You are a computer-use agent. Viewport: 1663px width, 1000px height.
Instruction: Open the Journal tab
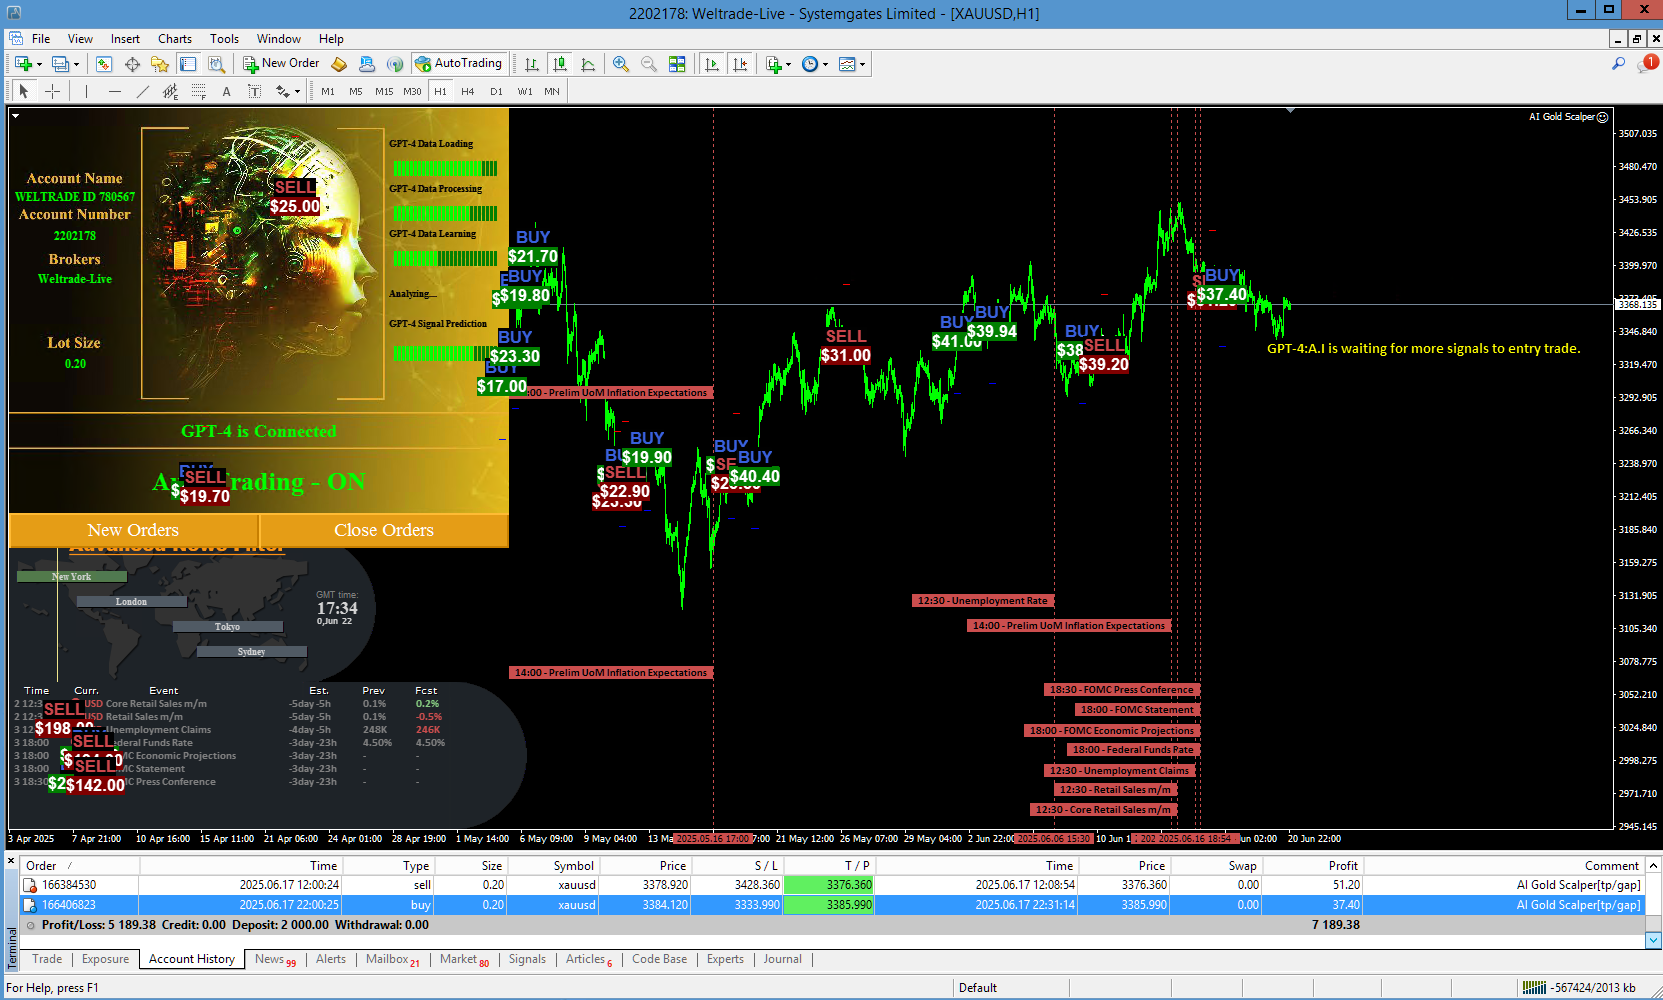[782, 959]
